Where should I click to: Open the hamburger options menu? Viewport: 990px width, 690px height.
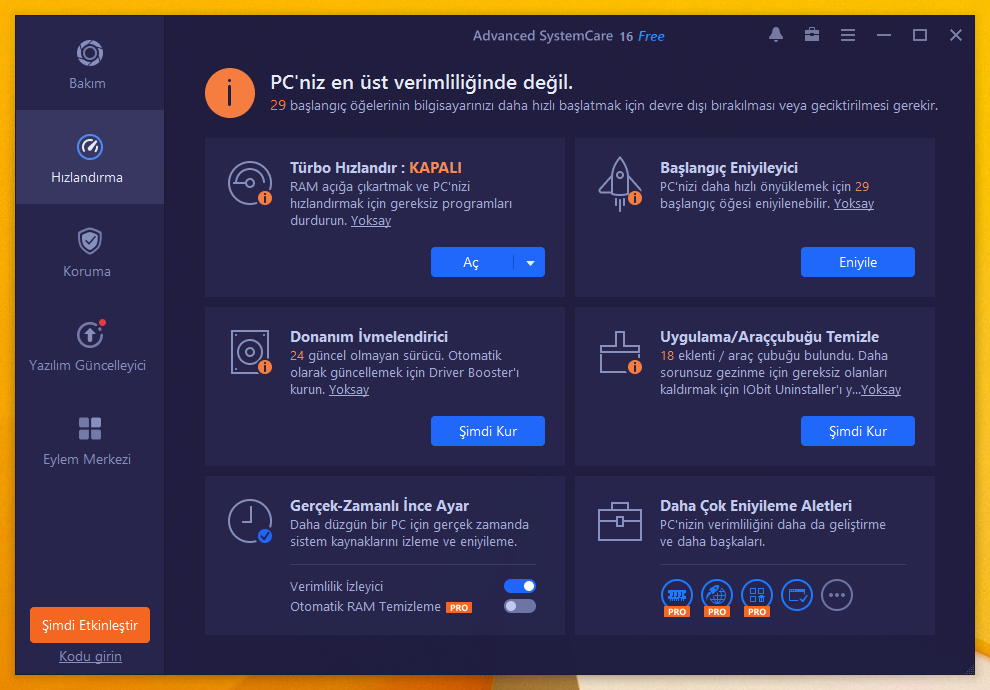tap(848, 35)
